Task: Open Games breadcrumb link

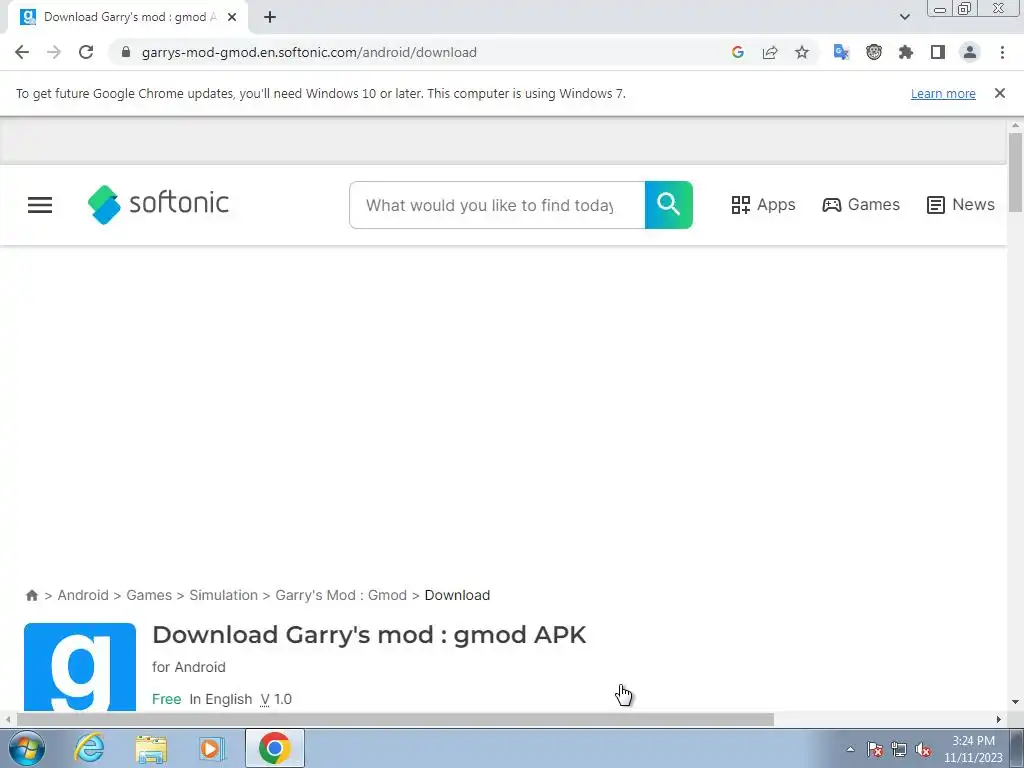Action: click(x=149, y=596)
